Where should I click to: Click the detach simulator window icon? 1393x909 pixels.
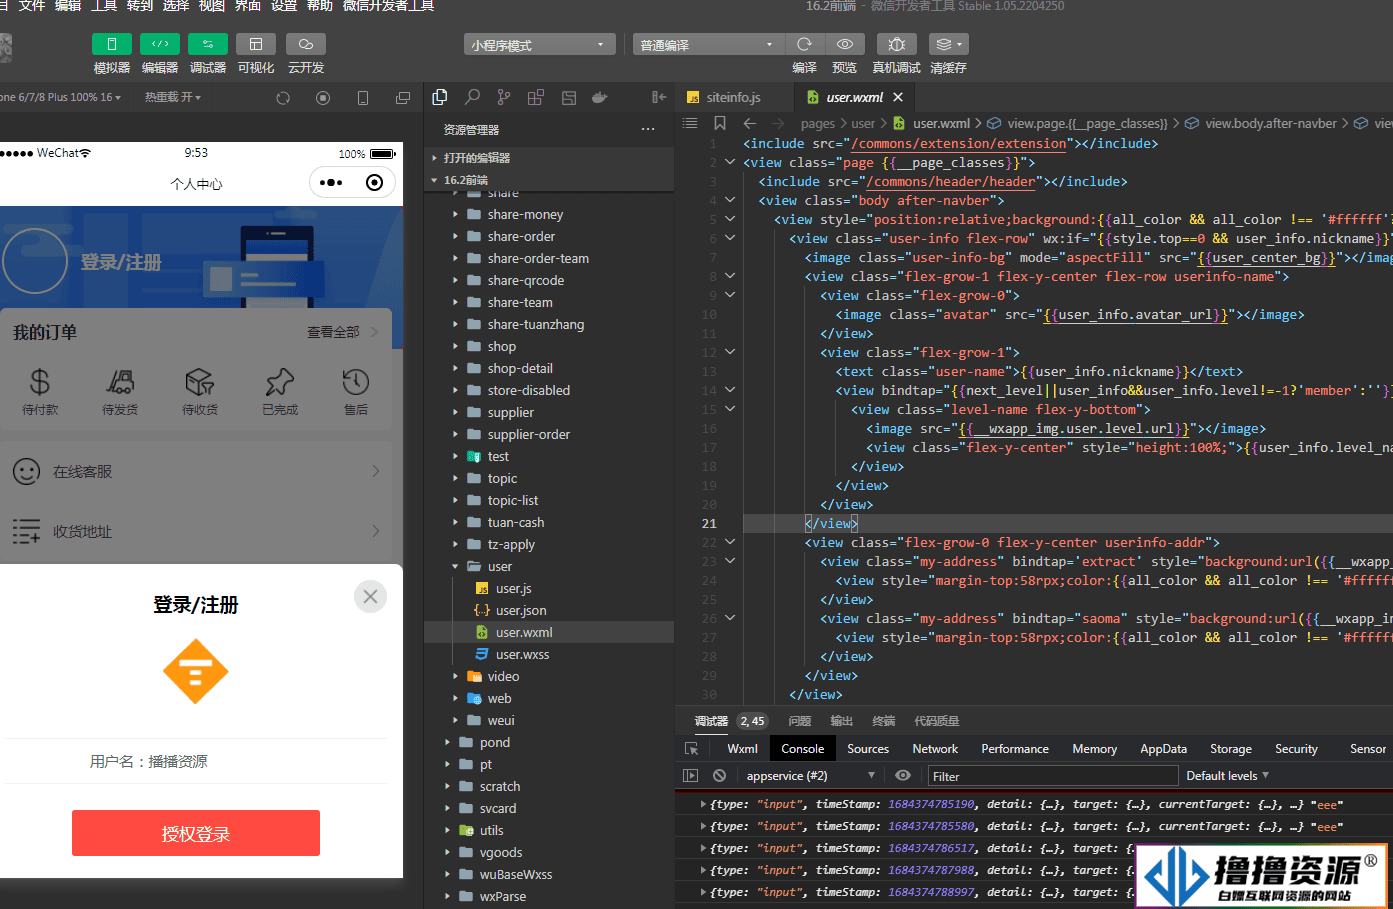coord(403,98)
